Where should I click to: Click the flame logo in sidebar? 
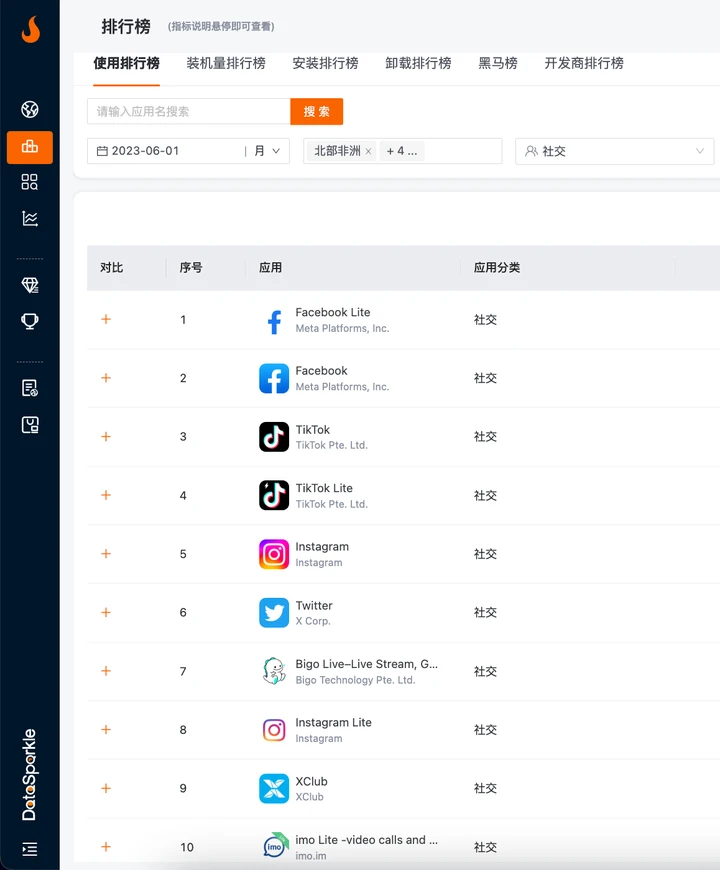tap(31, 29)
